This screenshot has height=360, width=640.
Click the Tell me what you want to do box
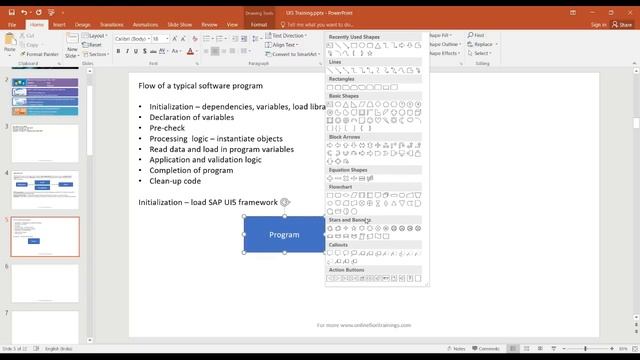pyautogui.click(x=317, y=25)
